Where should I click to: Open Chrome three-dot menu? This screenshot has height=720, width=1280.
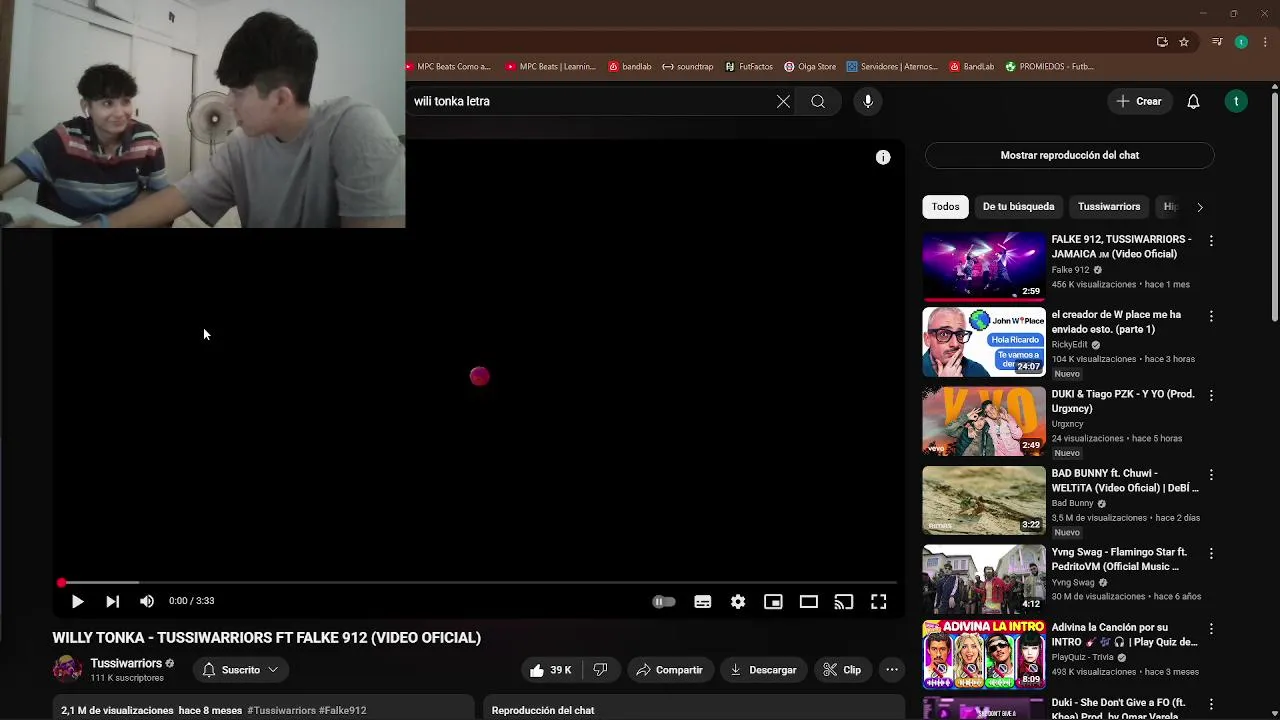point(1263,42)
